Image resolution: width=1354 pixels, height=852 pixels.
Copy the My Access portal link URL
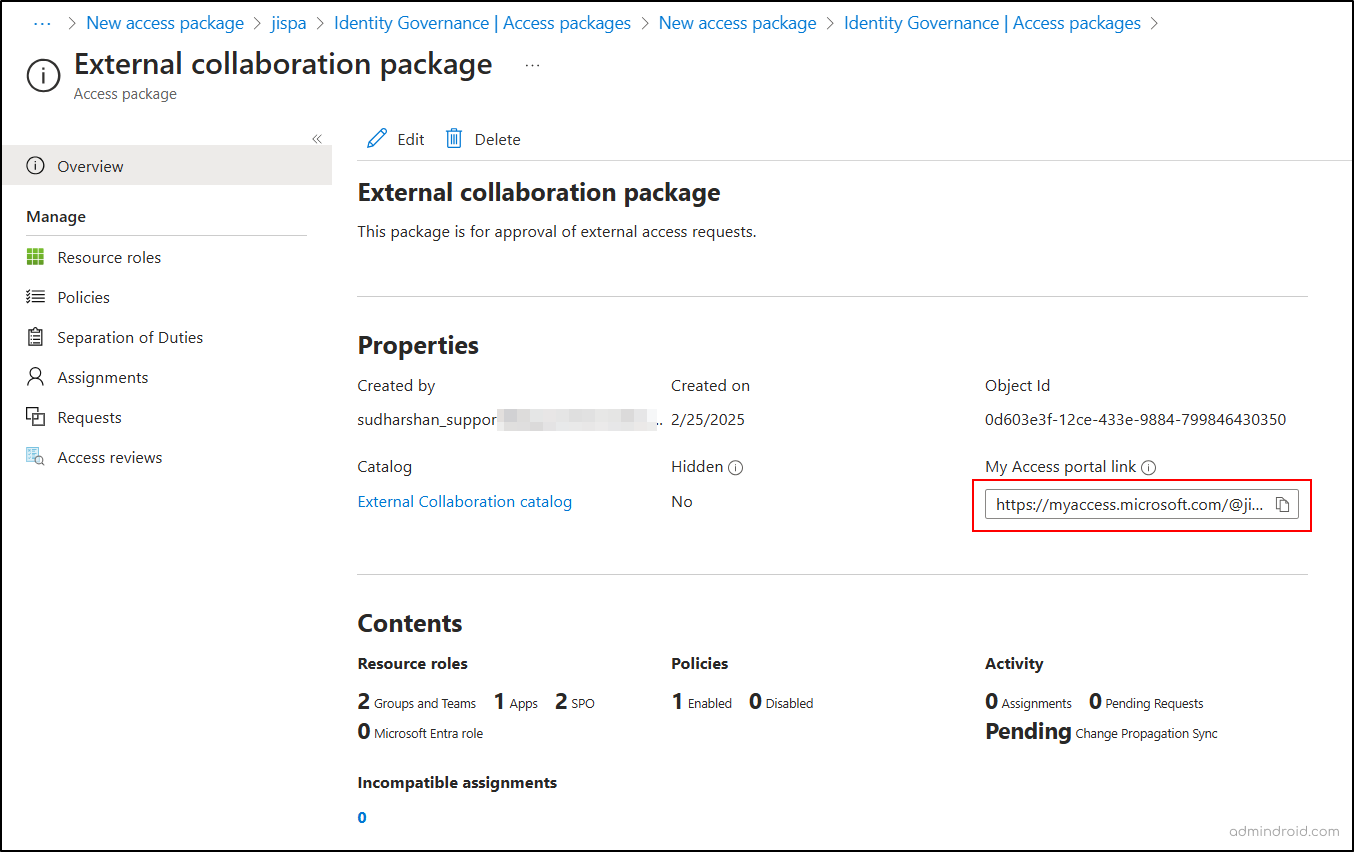point(1283,504)
